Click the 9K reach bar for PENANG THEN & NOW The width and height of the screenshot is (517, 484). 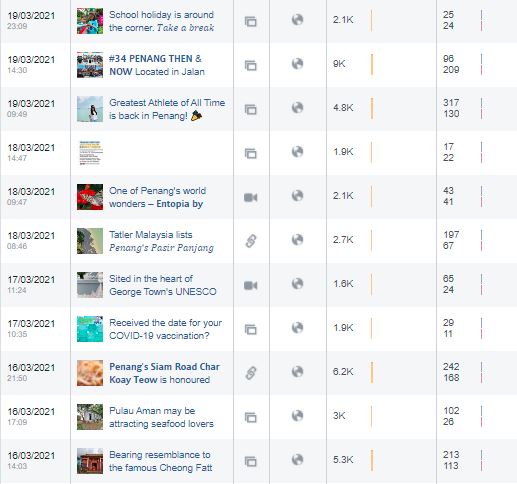coord(372,65)
